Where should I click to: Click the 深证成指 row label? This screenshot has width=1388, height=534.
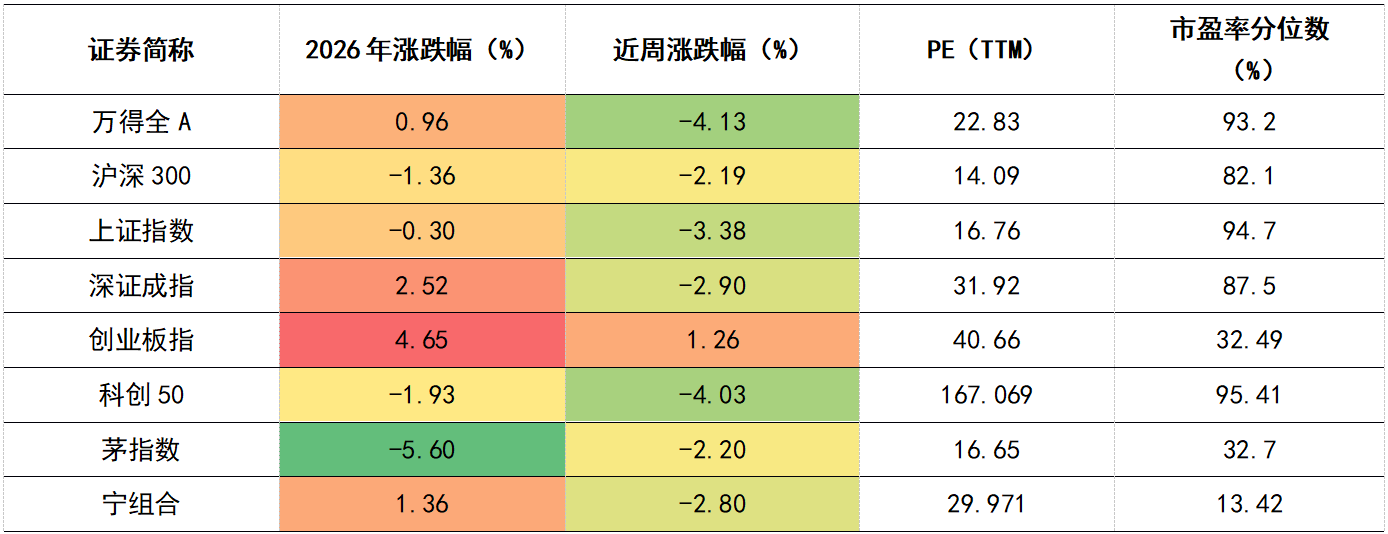pyautogui.click(x=140, y=286)
